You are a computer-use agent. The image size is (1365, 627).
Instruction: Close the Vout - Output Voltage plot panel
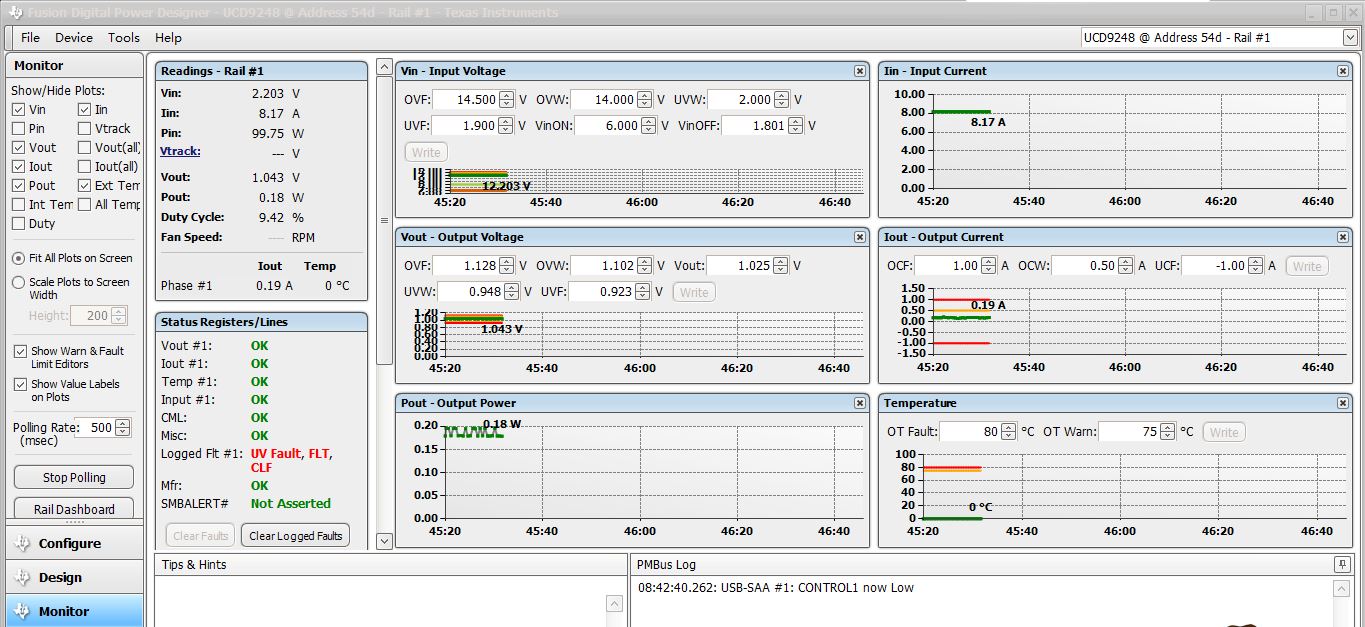pyautogui.click(x=859, y=237)
